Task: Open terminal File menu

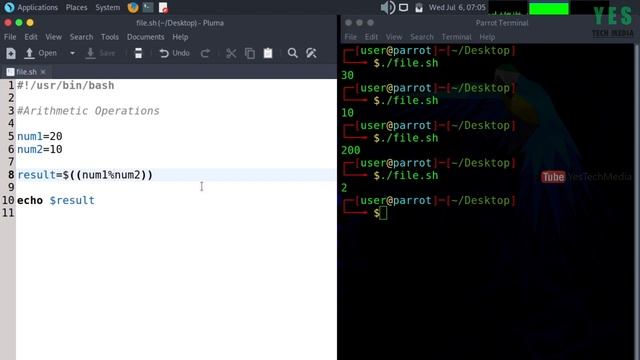Action: click(351, 37)
